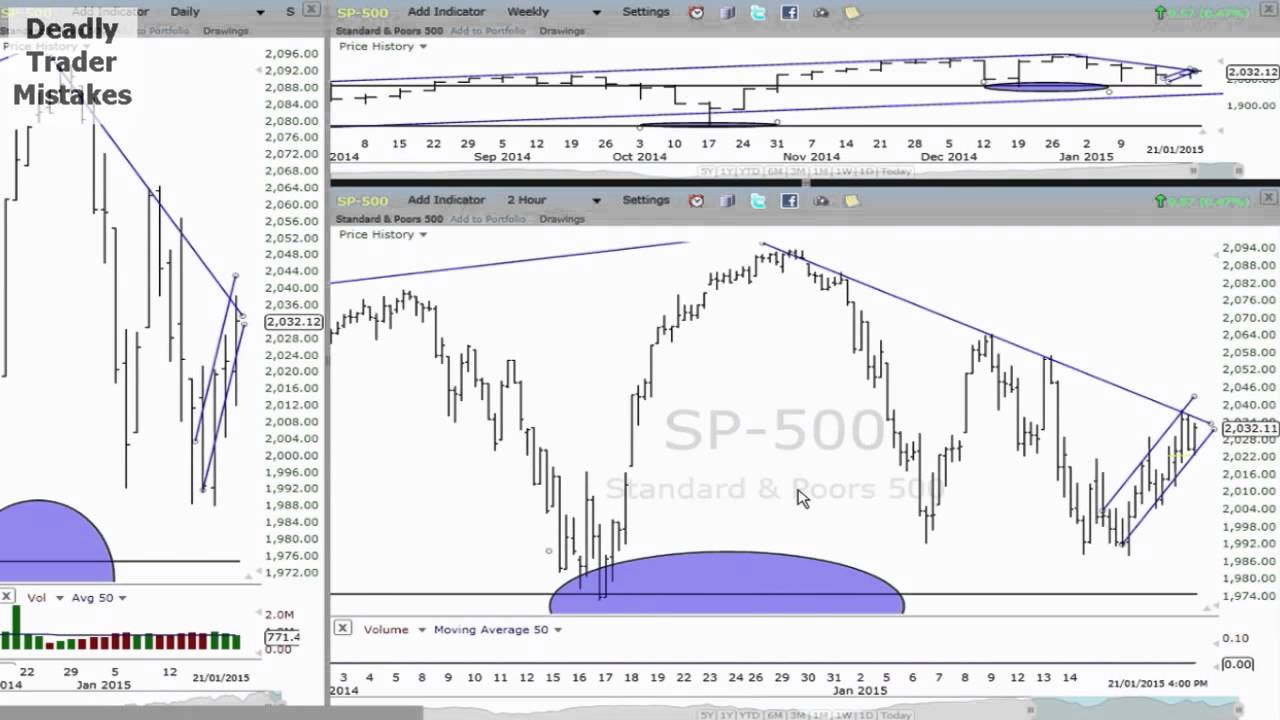Click the 2,032.12 price label on Daily chart

click(294, 322)
